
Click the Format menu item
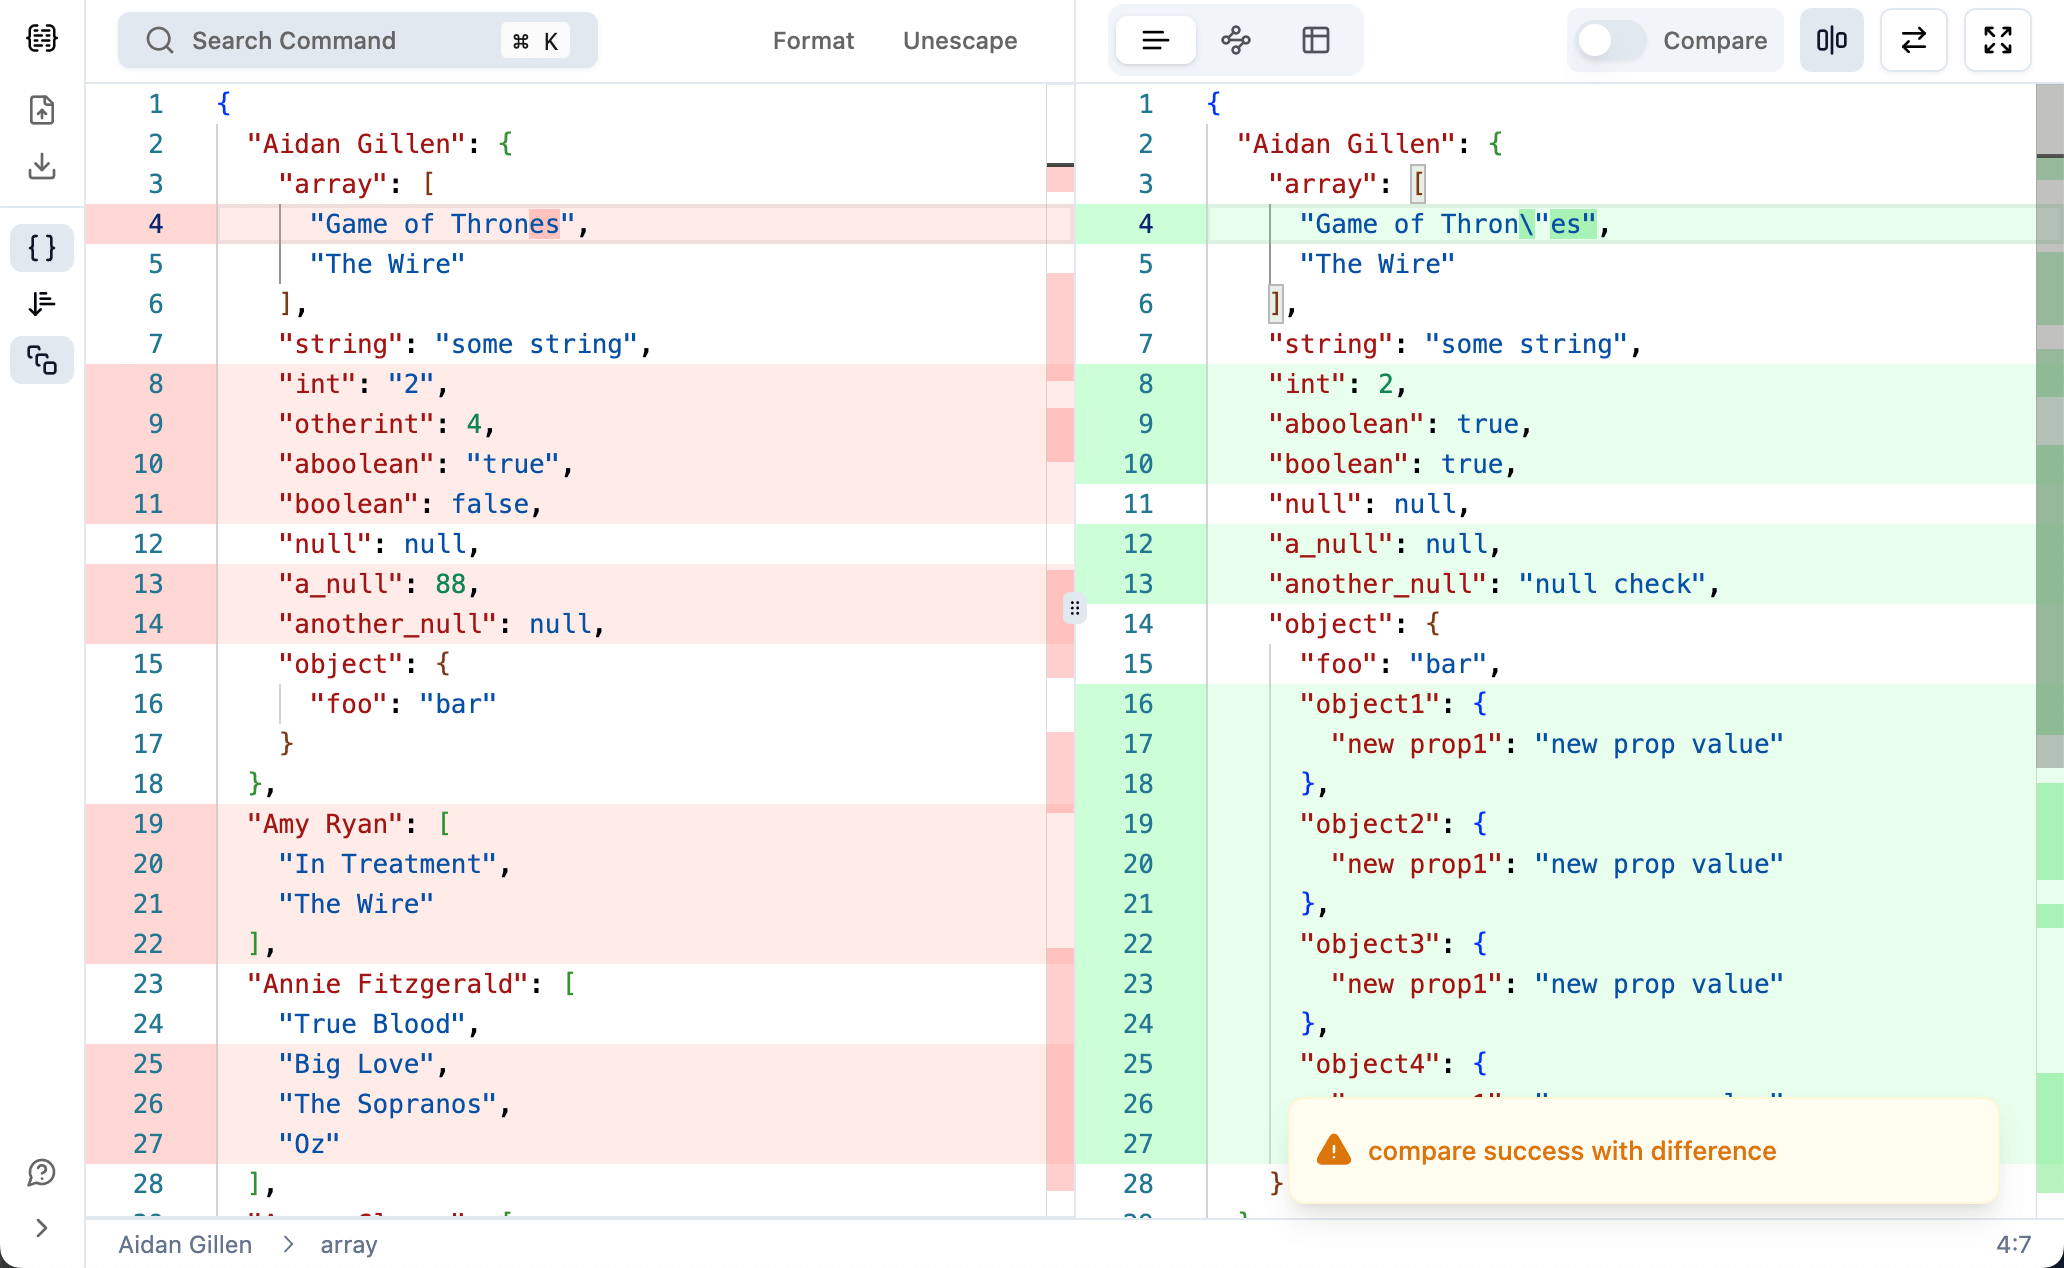(814, 40)
